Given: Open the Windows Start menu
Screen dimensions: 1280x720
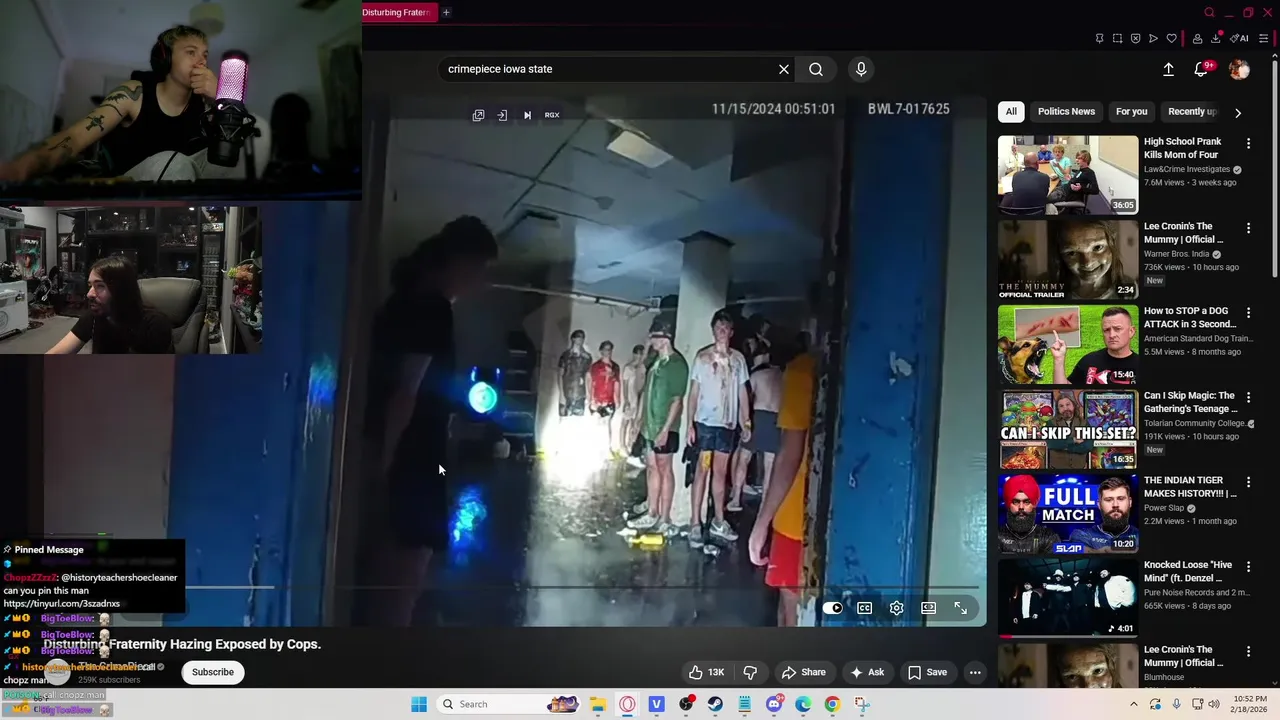Looking at the screenshot, I should 419,704.
